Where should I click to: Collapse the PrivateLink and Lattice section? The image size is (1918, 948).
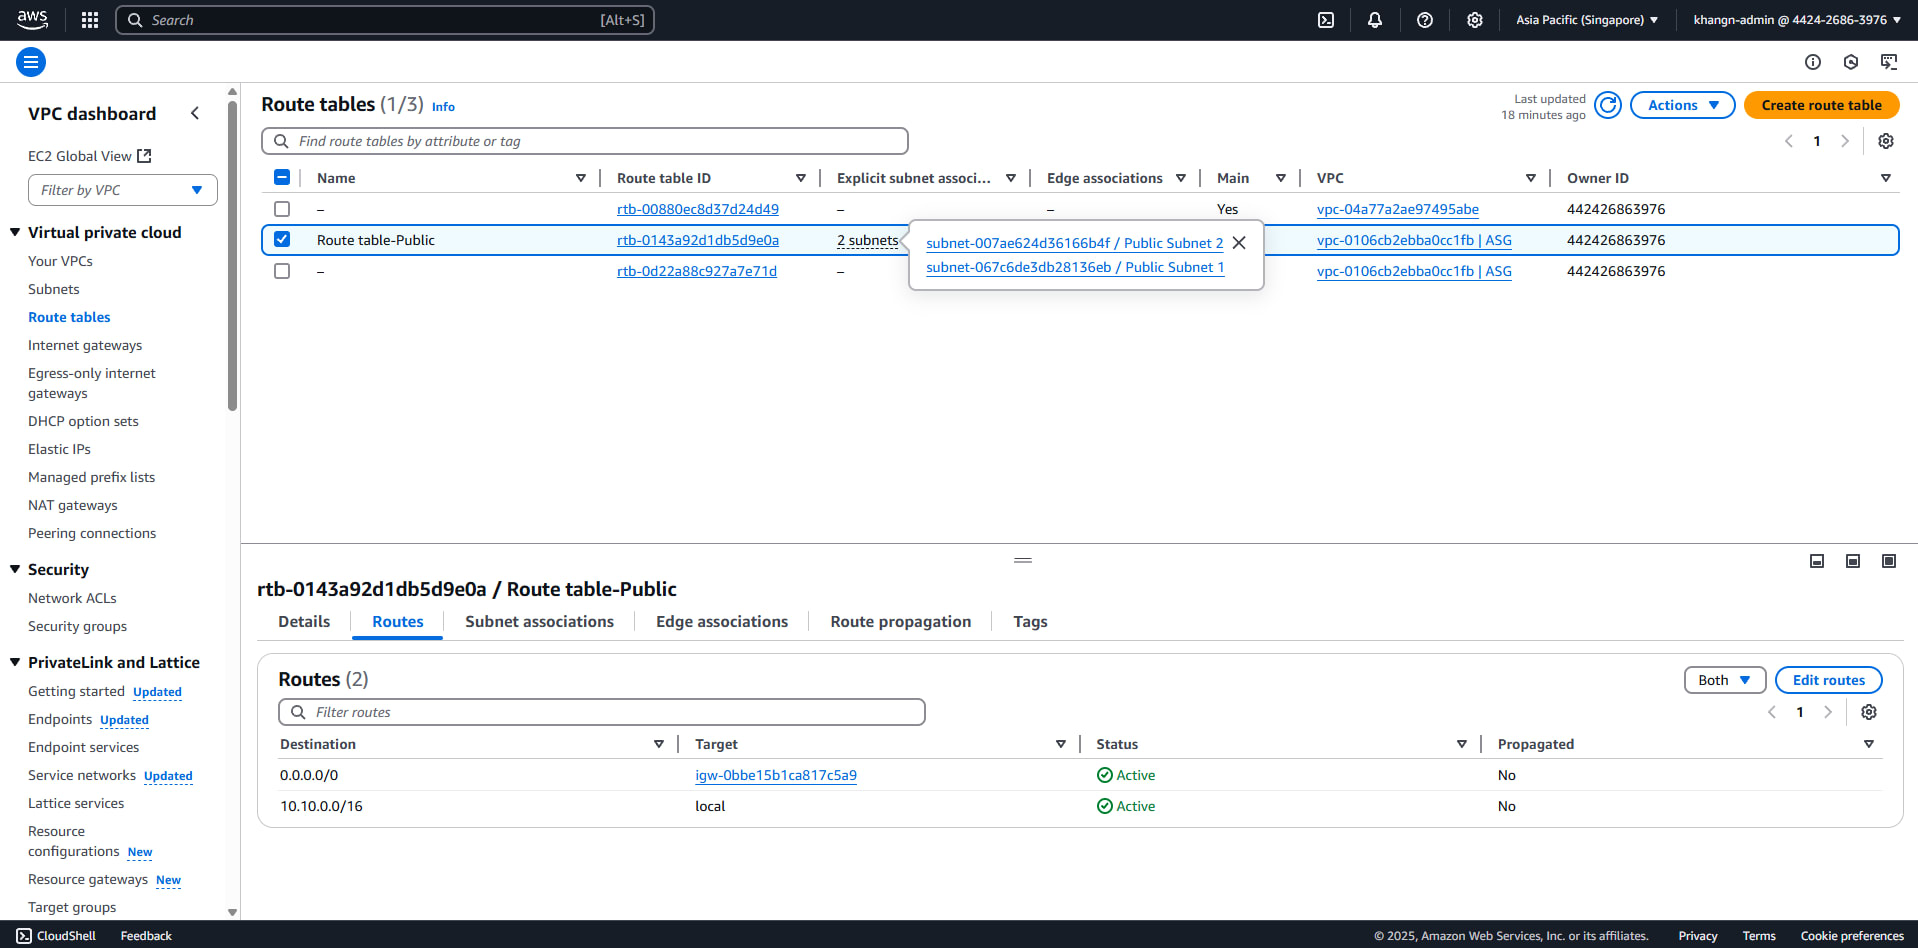point(15,662)
